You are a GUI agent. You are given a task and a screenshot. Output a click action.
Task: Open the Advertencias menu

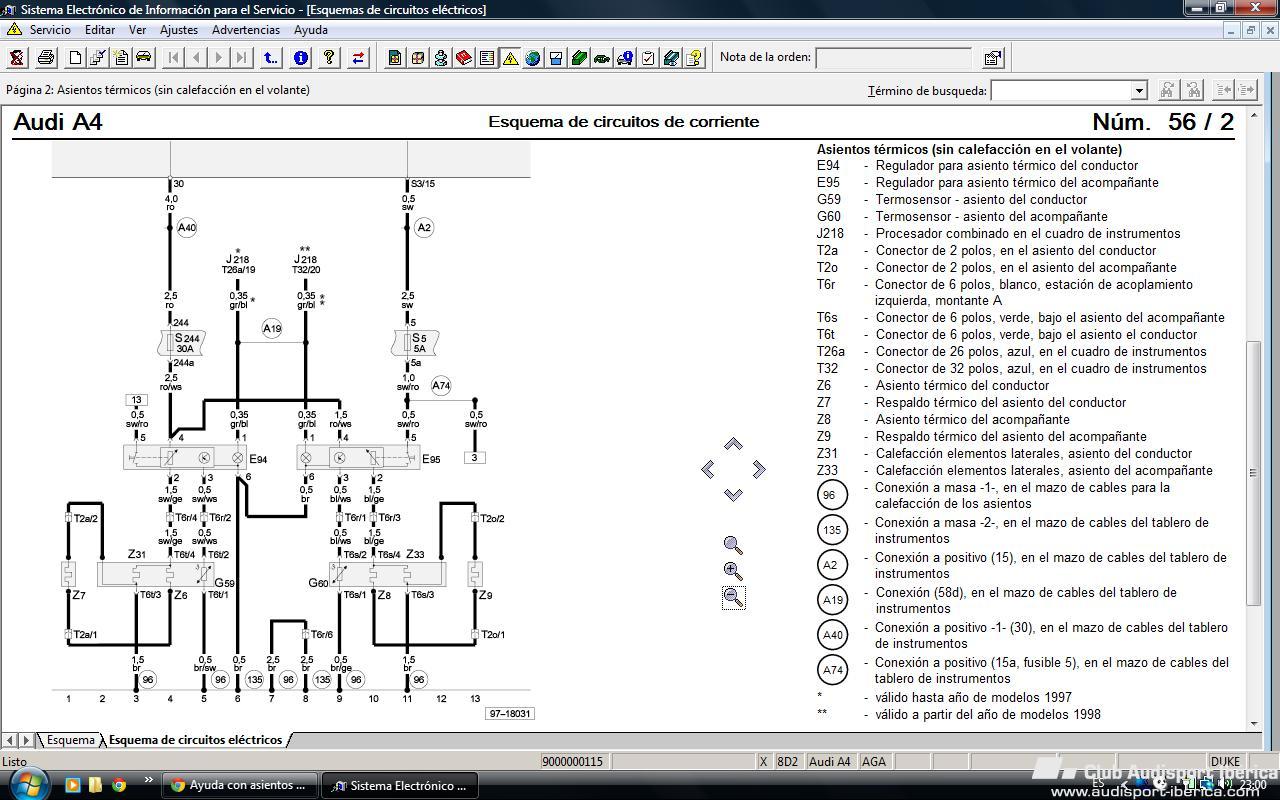[245, 30]
